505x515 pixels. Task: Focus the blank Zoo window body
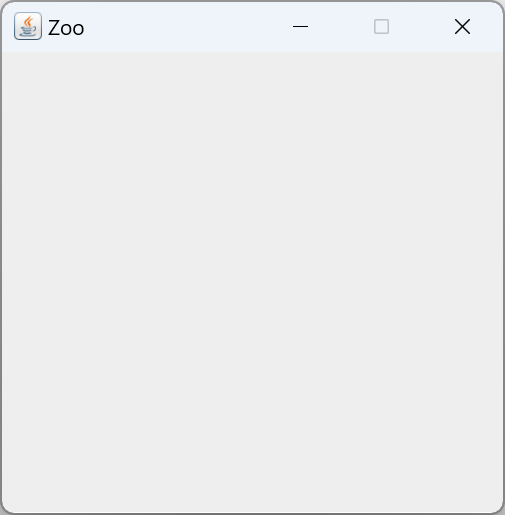click(x=252, y=282)
